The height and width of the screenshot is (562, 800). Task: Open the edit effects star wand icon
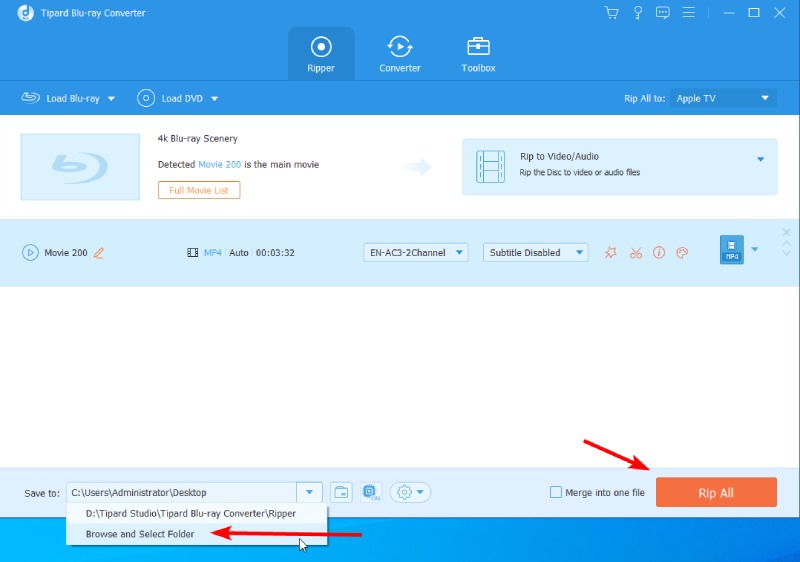611,252
